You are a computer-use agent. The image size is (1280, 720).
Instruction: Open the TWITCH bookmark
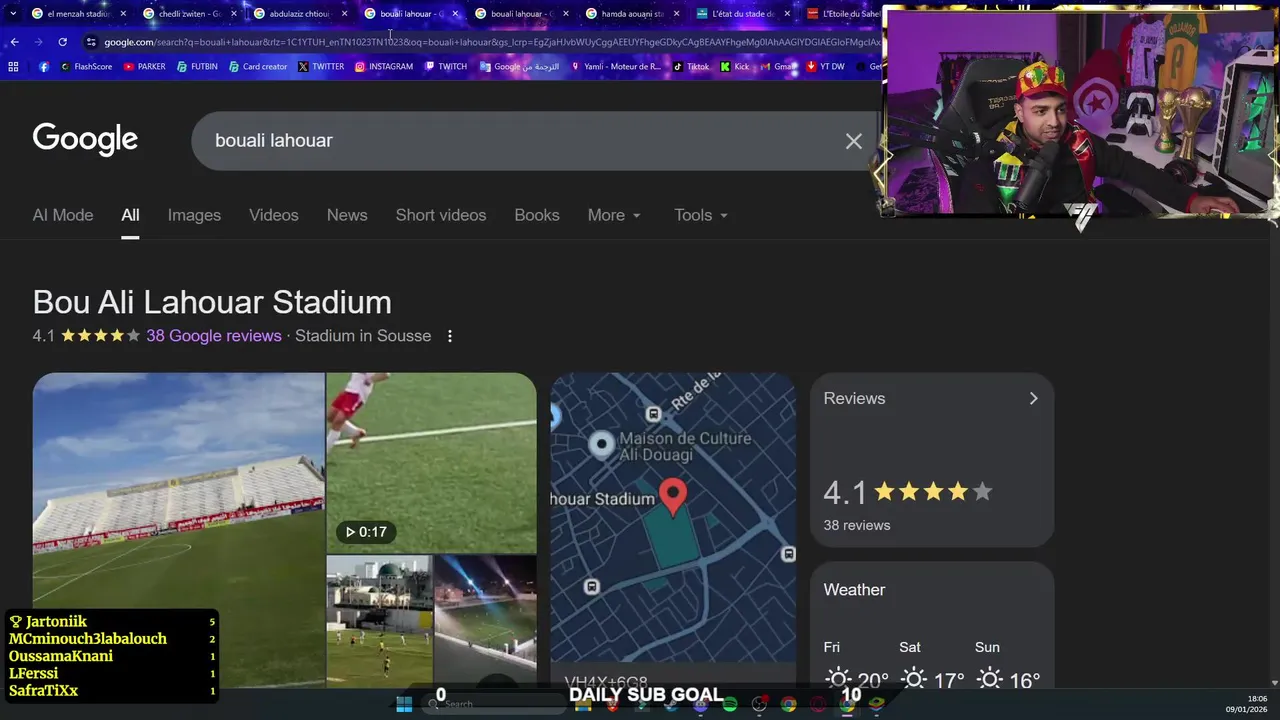point(446,67)
